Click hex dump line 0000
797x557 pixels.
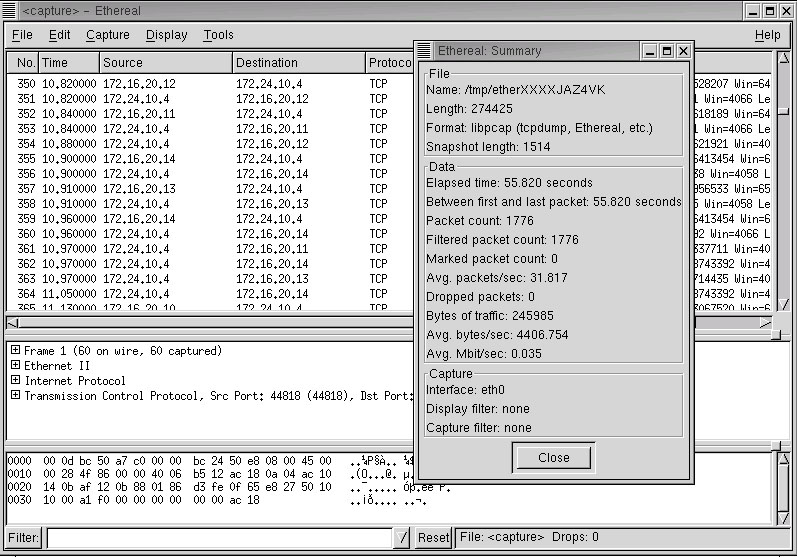point(210,461)
